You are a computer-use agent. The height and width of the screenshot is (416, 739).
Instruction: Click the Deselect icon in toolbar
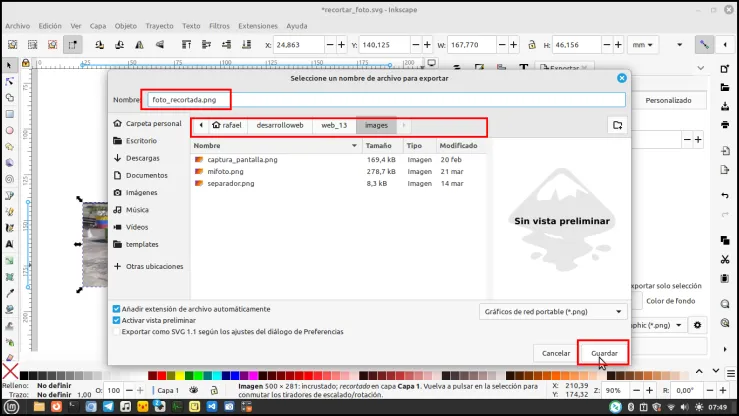(x=52, y=45)
